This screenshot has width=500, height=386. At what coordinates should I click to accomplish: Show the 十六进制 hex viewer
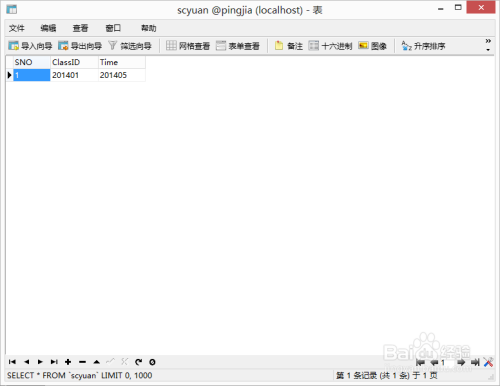(330, 46)
